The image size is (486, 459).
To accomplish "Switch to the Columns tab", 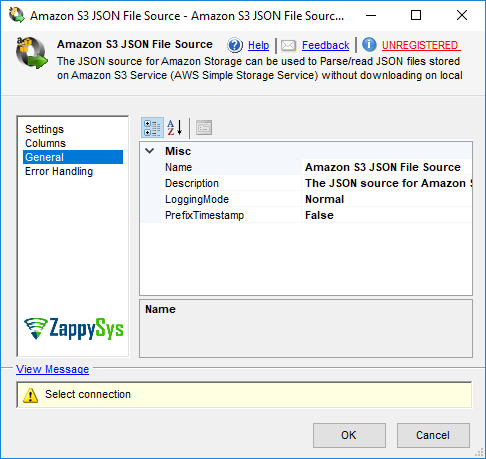I will [x=45, y=143].
